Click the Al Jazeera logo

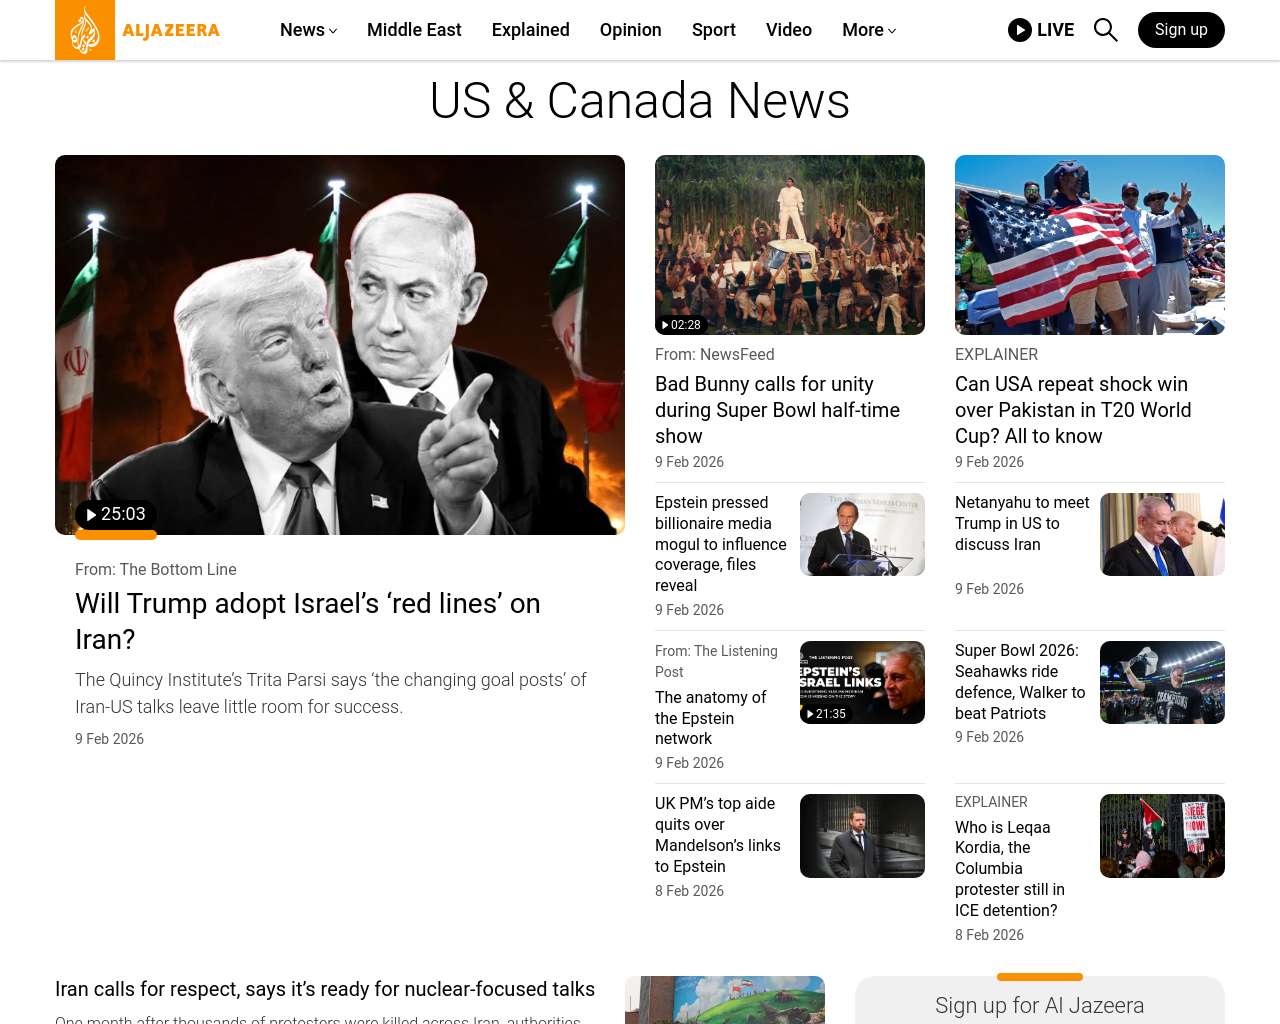[138, 30]
